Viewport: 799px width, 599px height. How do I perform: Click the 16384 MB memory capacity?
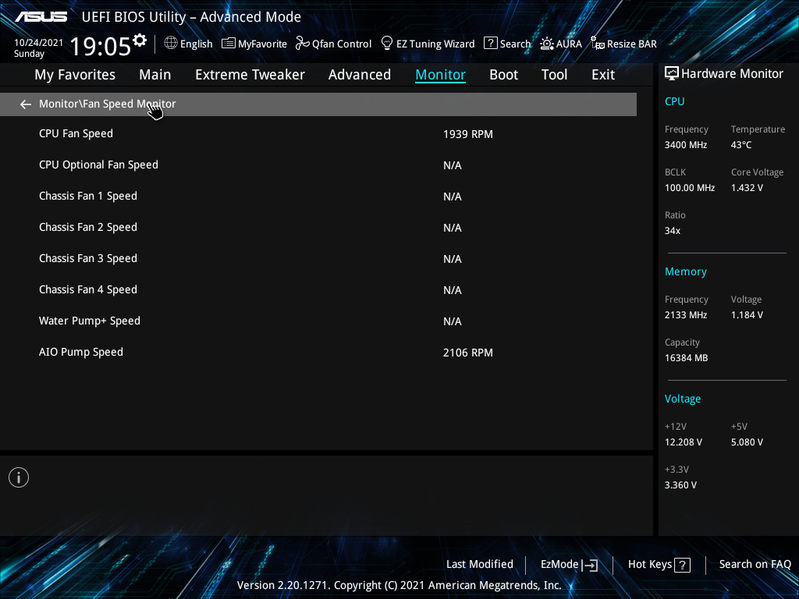(686, 358)
